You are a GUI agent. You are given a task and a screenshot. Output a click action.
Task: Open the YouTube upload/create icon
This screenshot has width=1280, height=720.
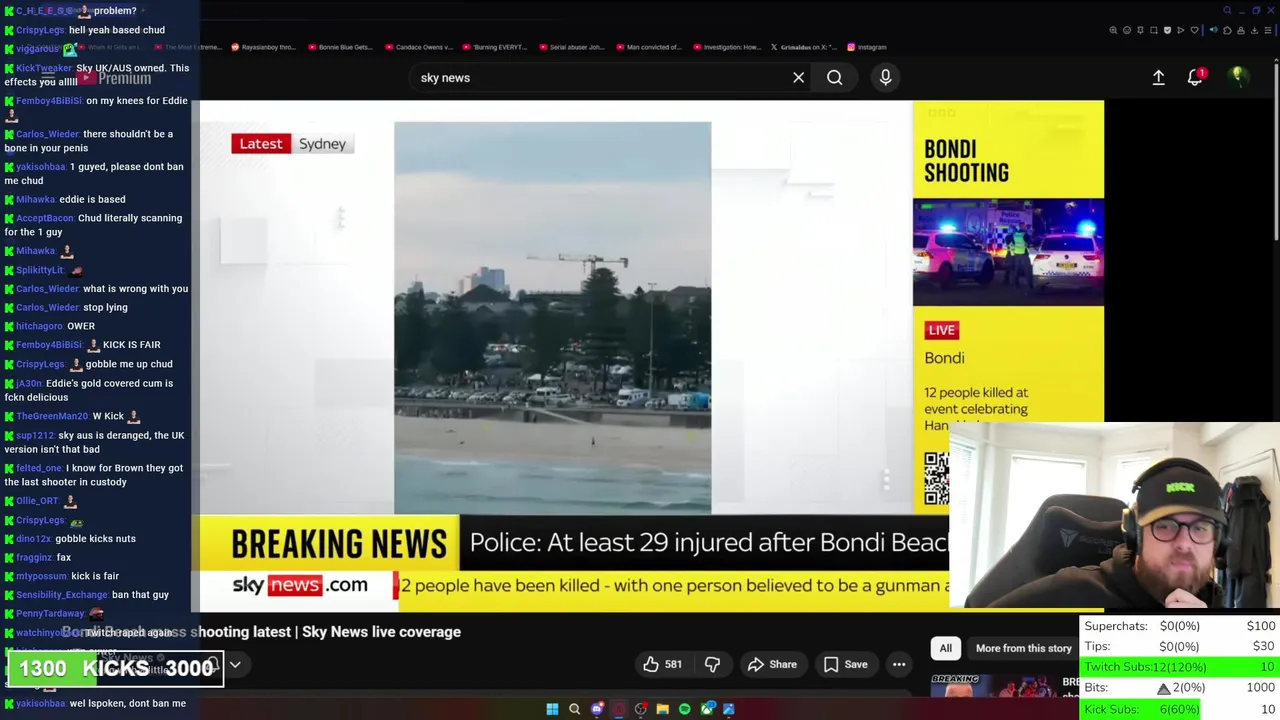click(x=1158, y=77)
